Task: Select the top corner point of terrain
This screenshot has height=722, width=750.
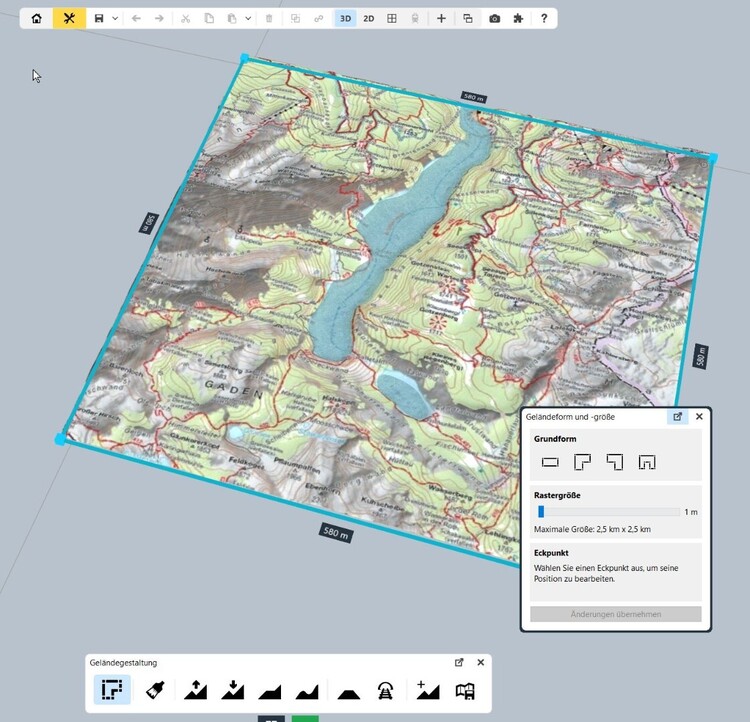Action: (x=244, y=58)
